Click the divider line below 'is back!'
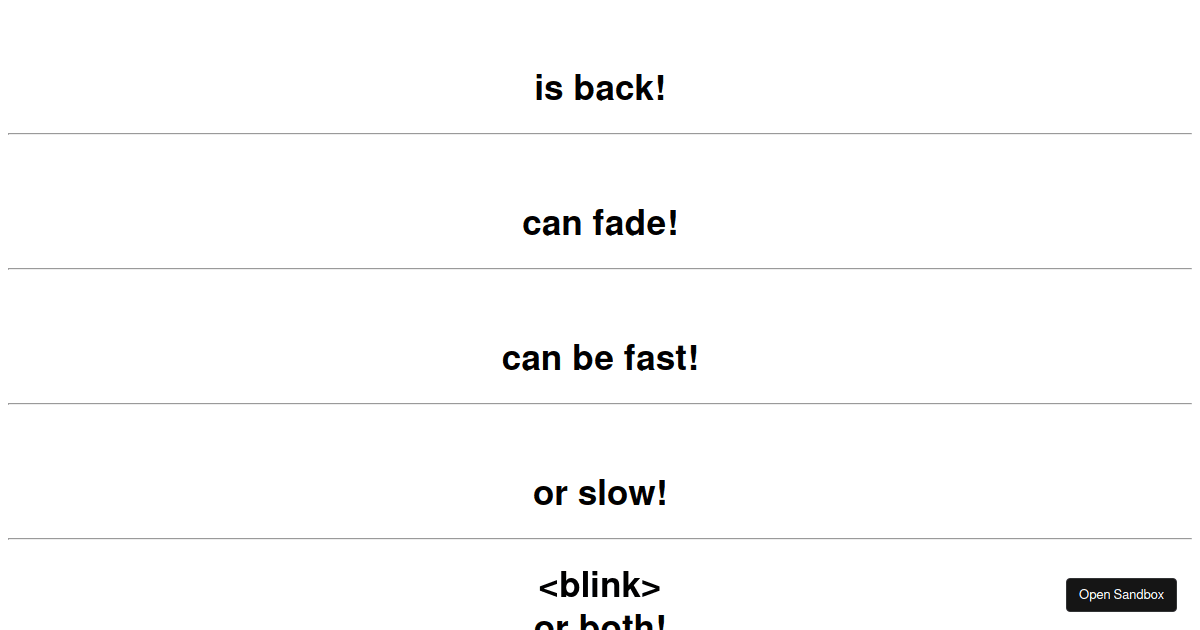This screenshot has width=1200, height=630. pos(599,133)
